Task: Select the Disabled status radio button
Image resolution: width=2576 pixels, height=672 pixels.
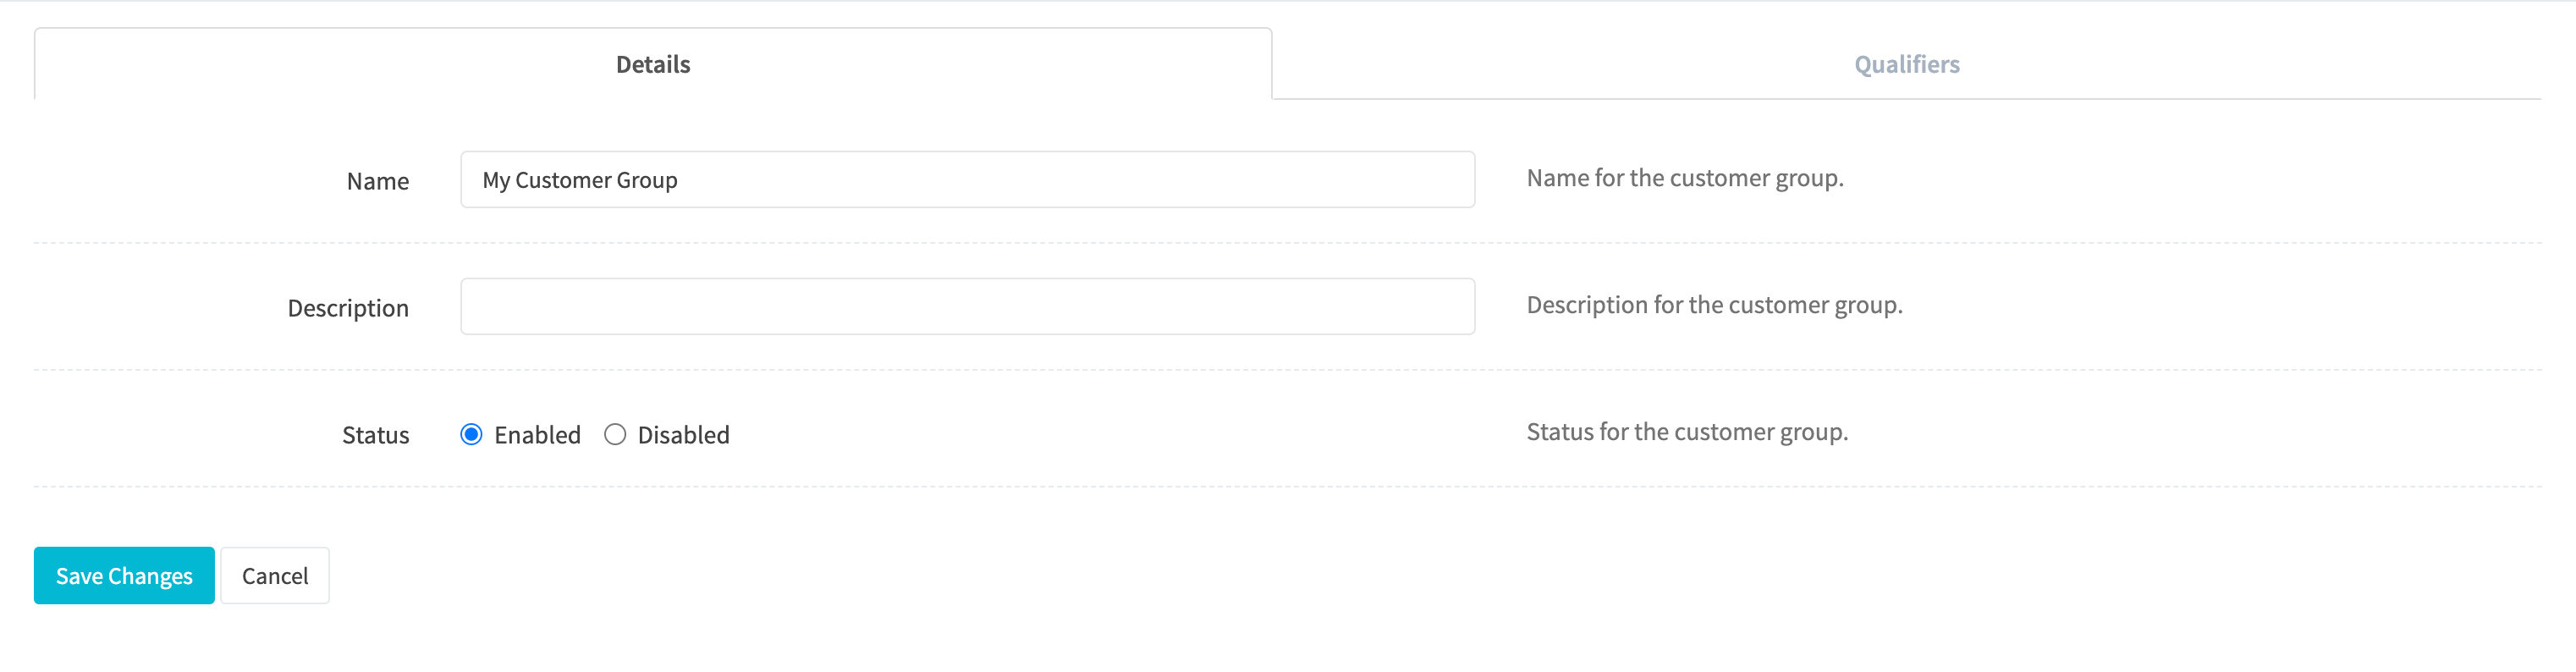Action: click(615, 434)
